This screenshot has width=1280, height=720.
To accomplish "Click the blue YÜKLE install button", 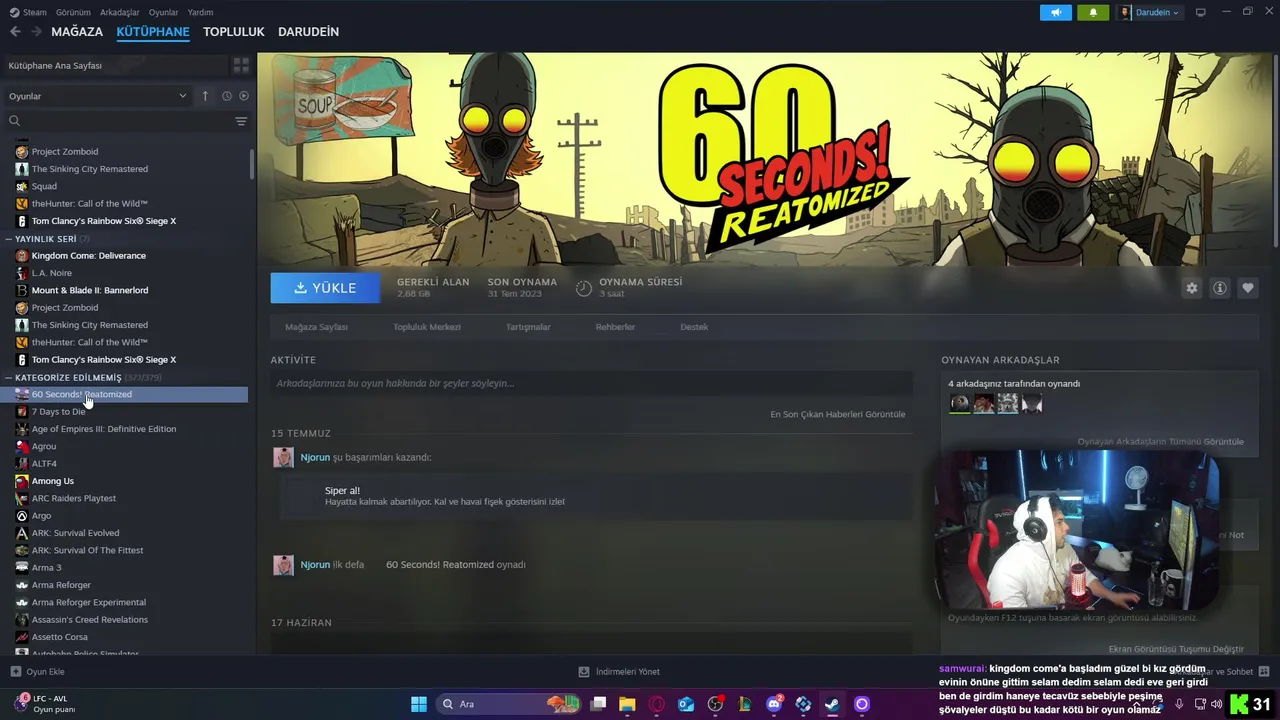I will [x=325, y=288].
